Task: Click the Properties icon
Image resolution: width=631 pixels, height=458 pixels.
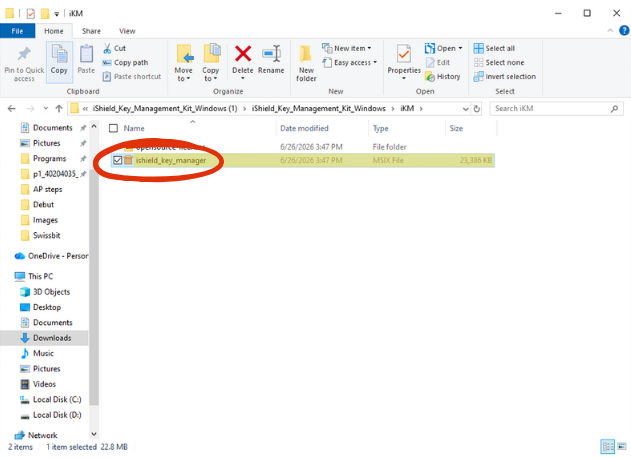Action: tap(404, 54)
